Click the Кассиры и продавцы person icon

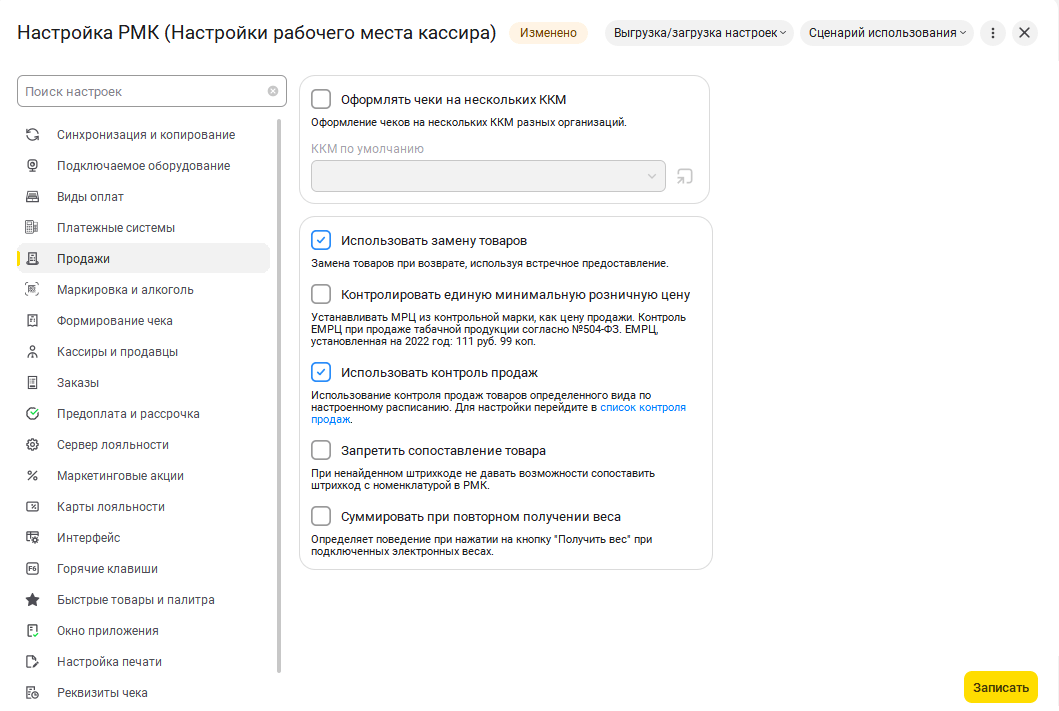[32, 352]
